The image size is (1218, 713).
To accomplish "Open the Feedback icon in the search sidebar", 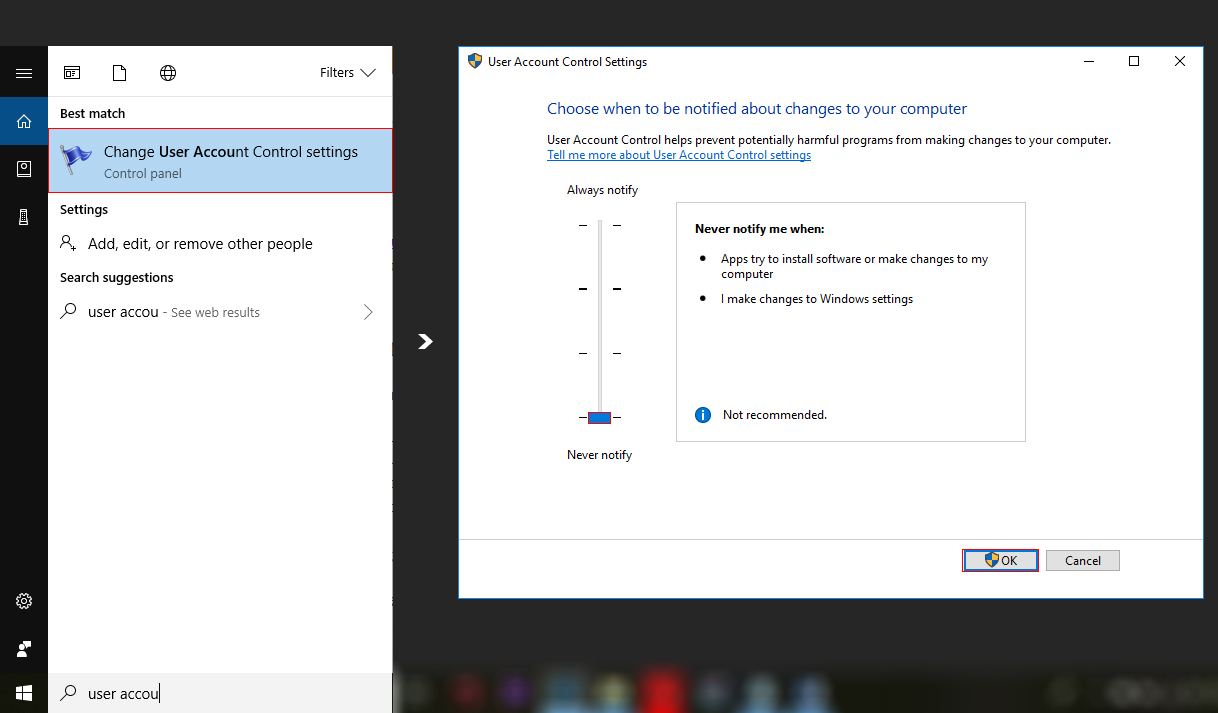I will click(24, 649).
